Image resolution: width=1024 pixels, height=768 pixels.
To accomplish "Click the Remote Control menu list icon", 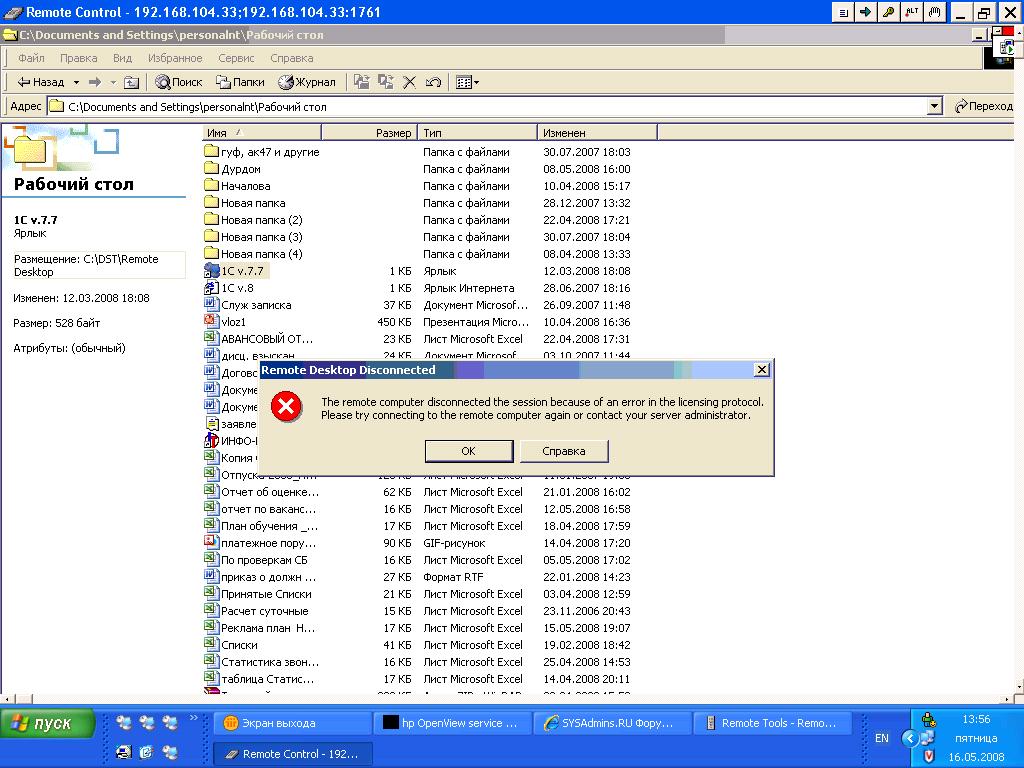I will click(843, 12).
